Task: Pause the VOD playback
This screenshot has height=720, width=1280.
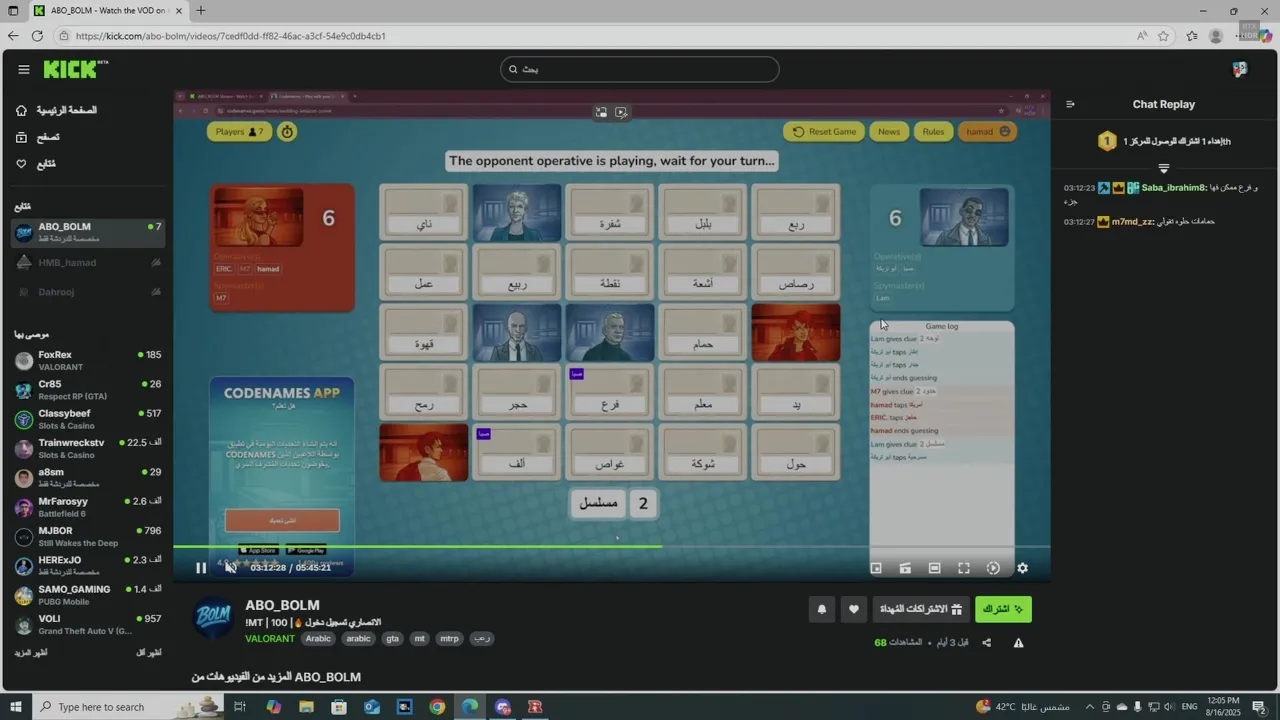Action: pos(200,568)
